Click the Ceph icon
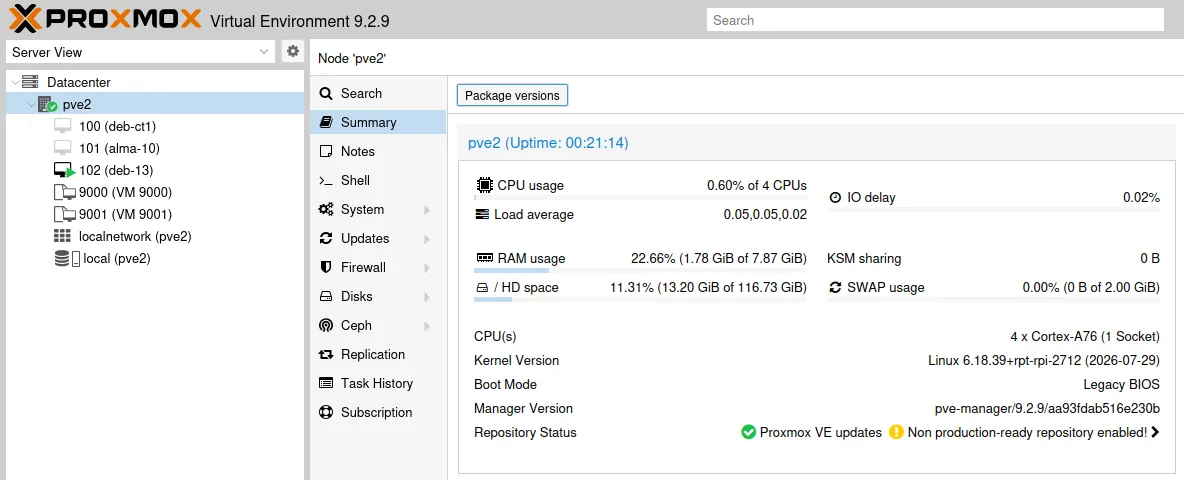The image size is (1184, 480). (x=326, y=325)
